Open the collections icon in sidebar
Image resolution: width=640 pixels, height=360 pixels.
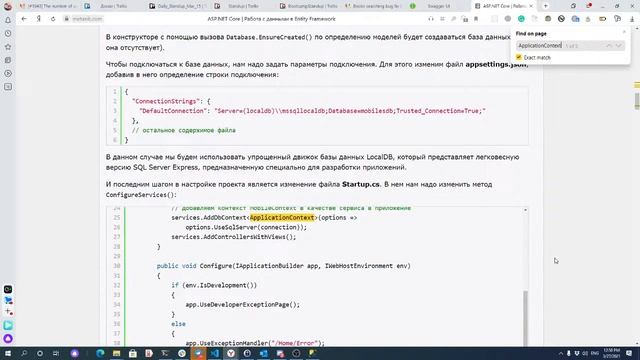pos(8,60)
